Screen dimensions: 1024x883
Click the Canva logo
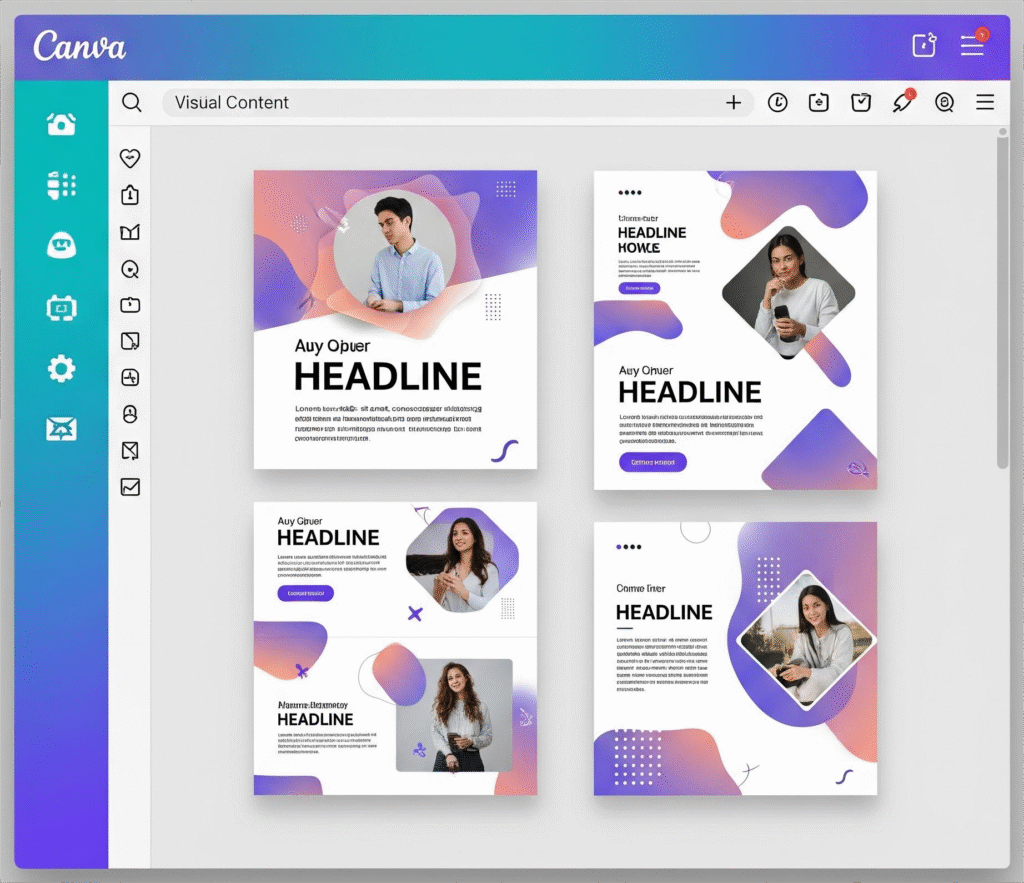(x=79, y=46)
